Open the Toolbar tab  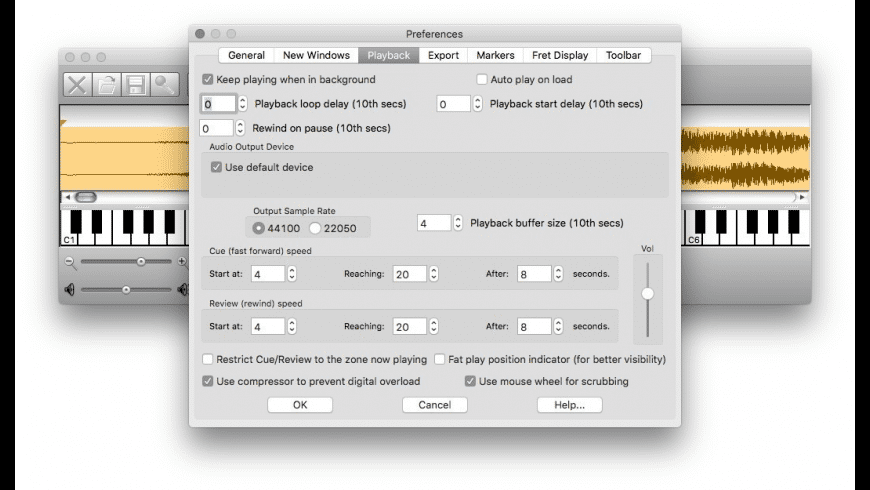pyautogui.click(x=623, y=55)
